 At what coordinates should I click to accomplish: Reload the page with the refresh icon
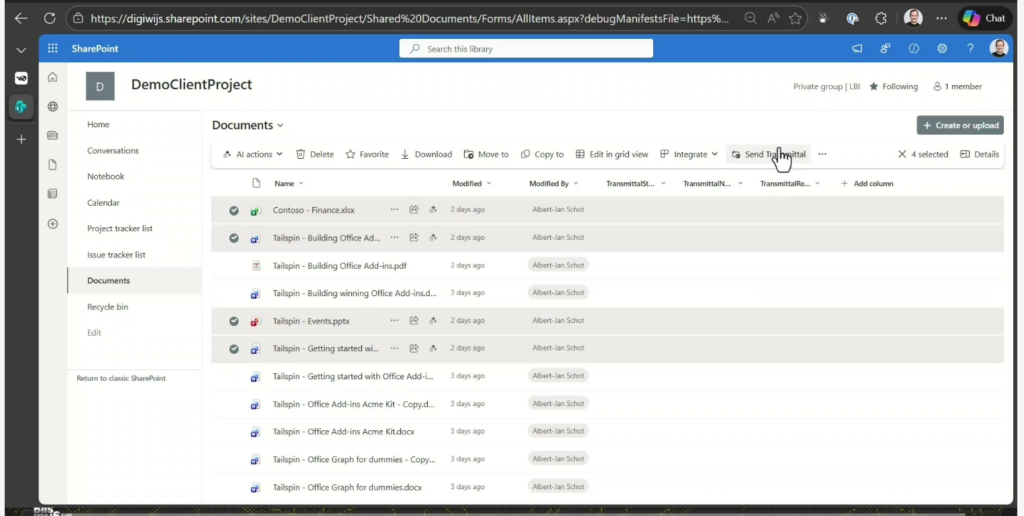tap(50, 18)
